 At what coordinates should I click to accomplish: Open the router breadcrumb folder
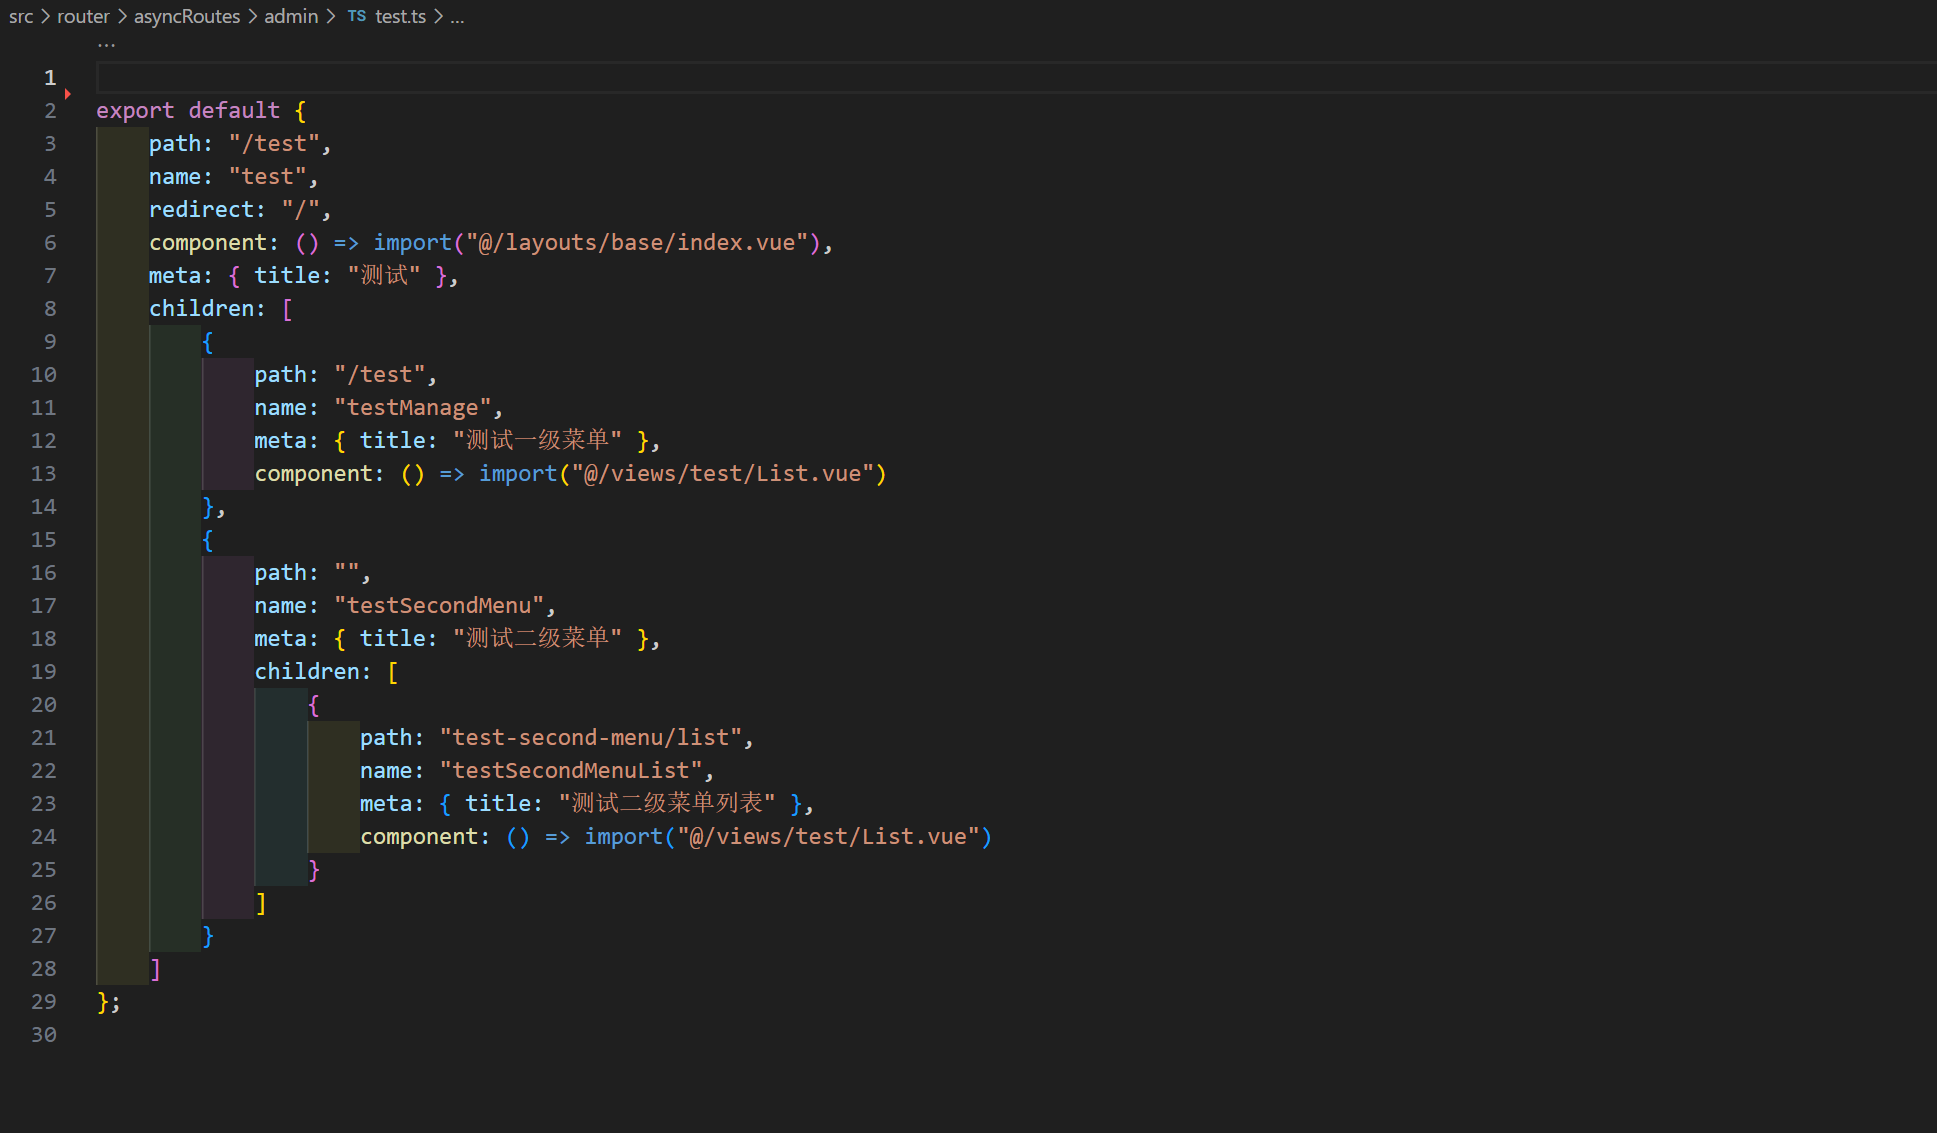(83, 16)
